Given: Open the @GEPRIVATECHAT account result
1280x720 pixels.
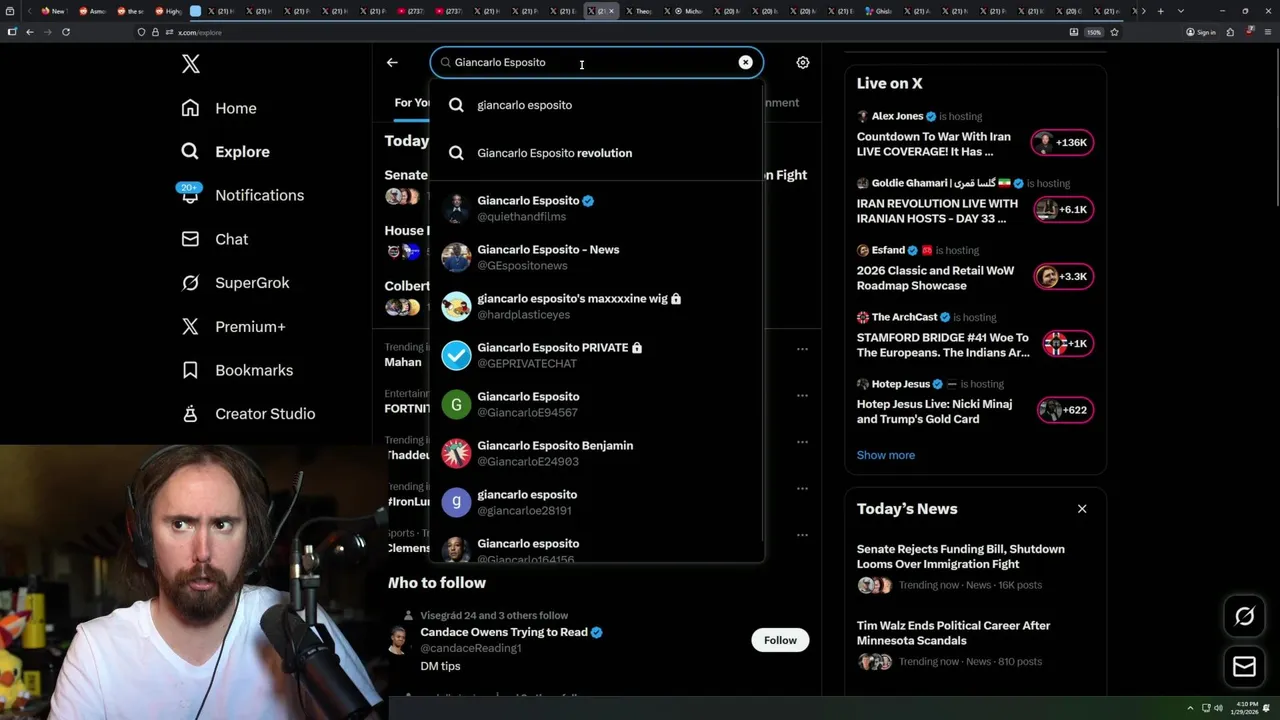Looking at the screenshot, I should pos(597,355).
